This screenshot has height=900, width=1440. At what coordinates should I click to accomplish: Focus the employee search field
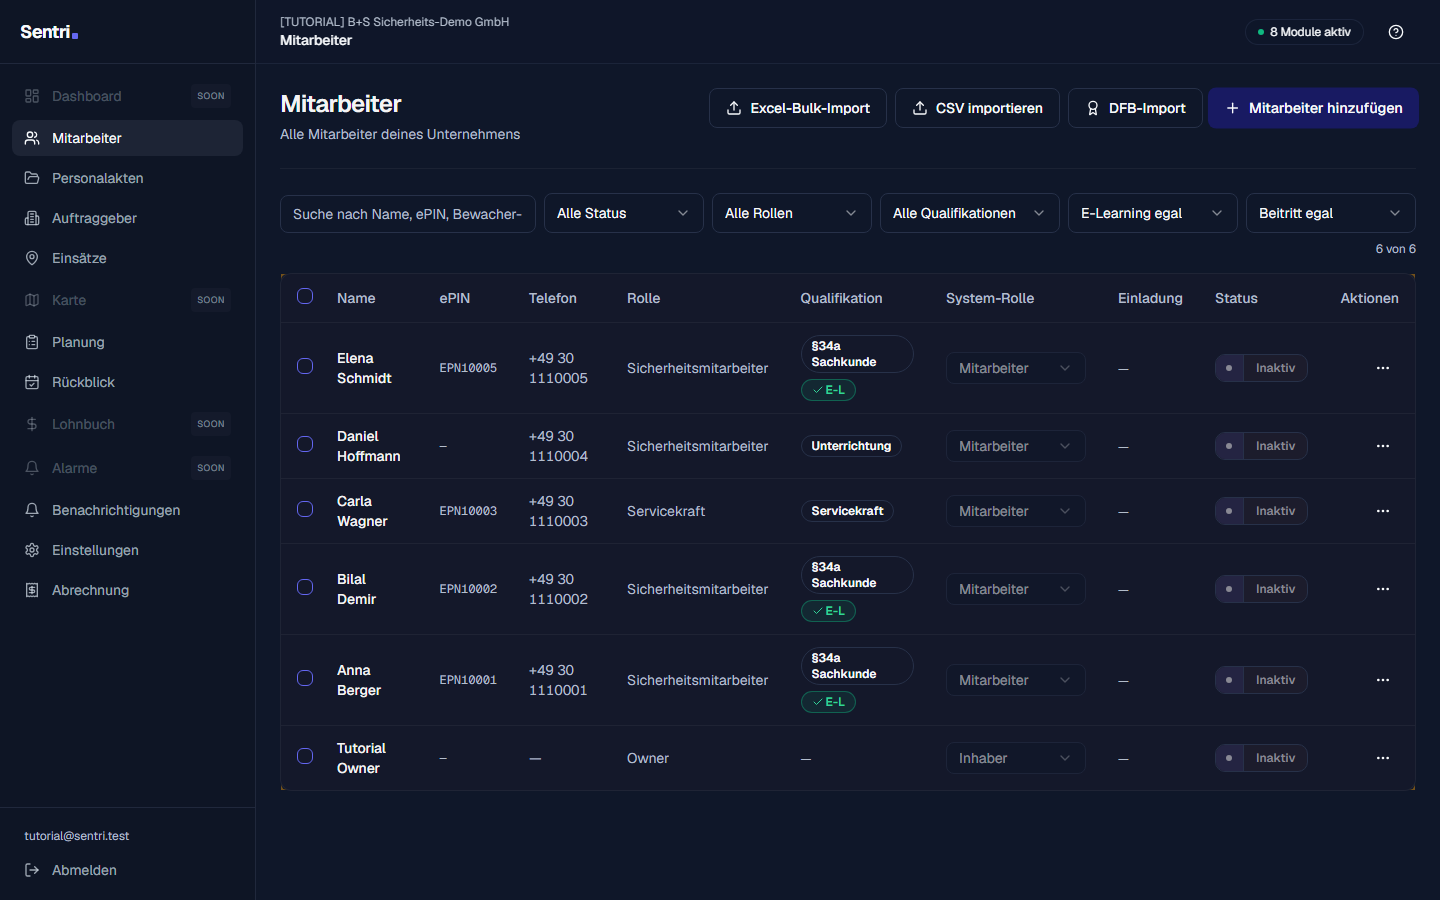click(x=408, y=213)
